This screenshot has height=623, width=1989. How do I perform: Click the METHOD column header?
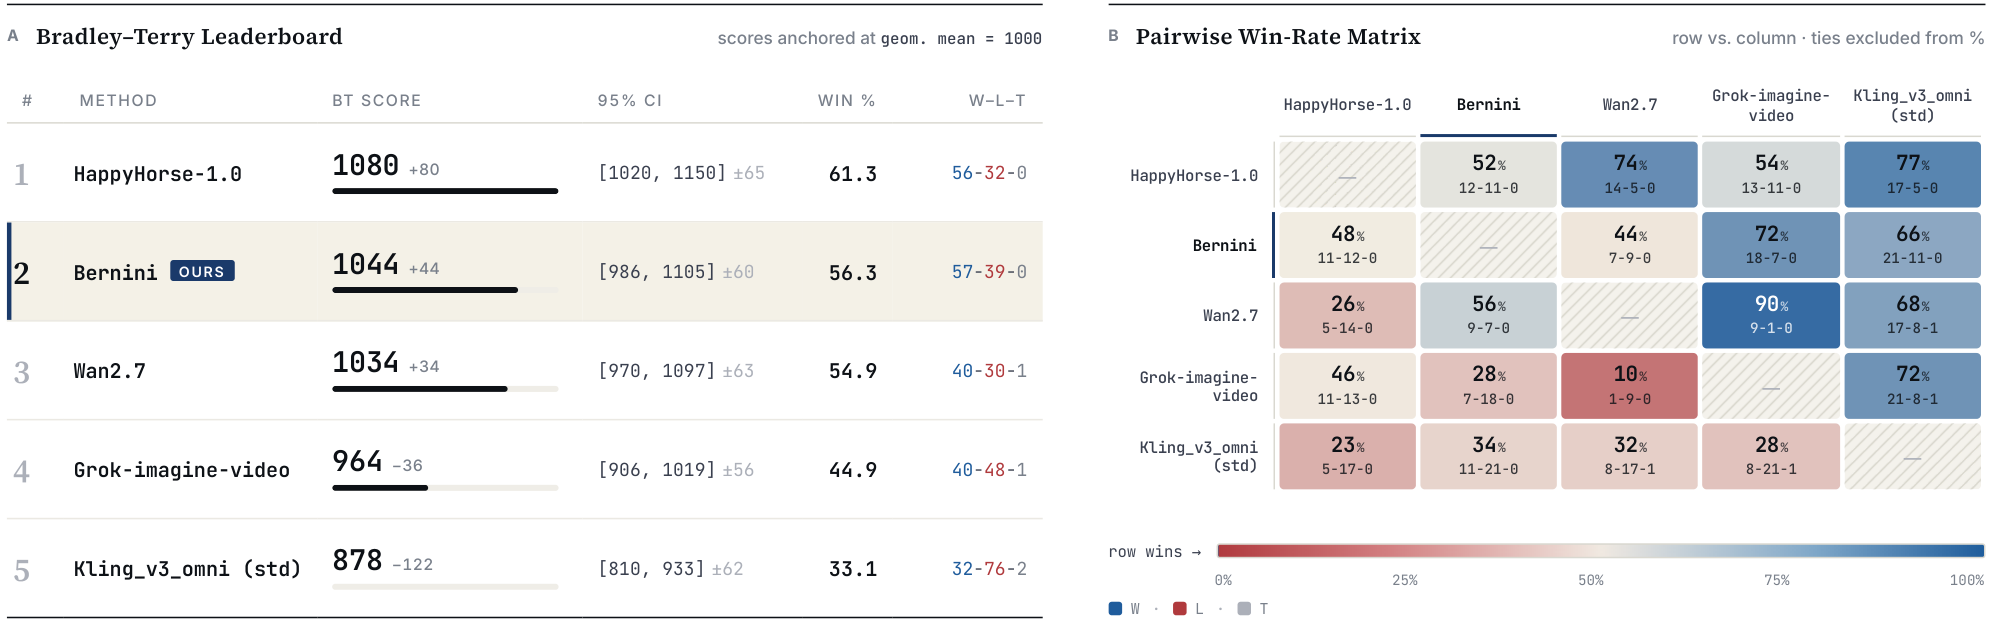point(118,100)
